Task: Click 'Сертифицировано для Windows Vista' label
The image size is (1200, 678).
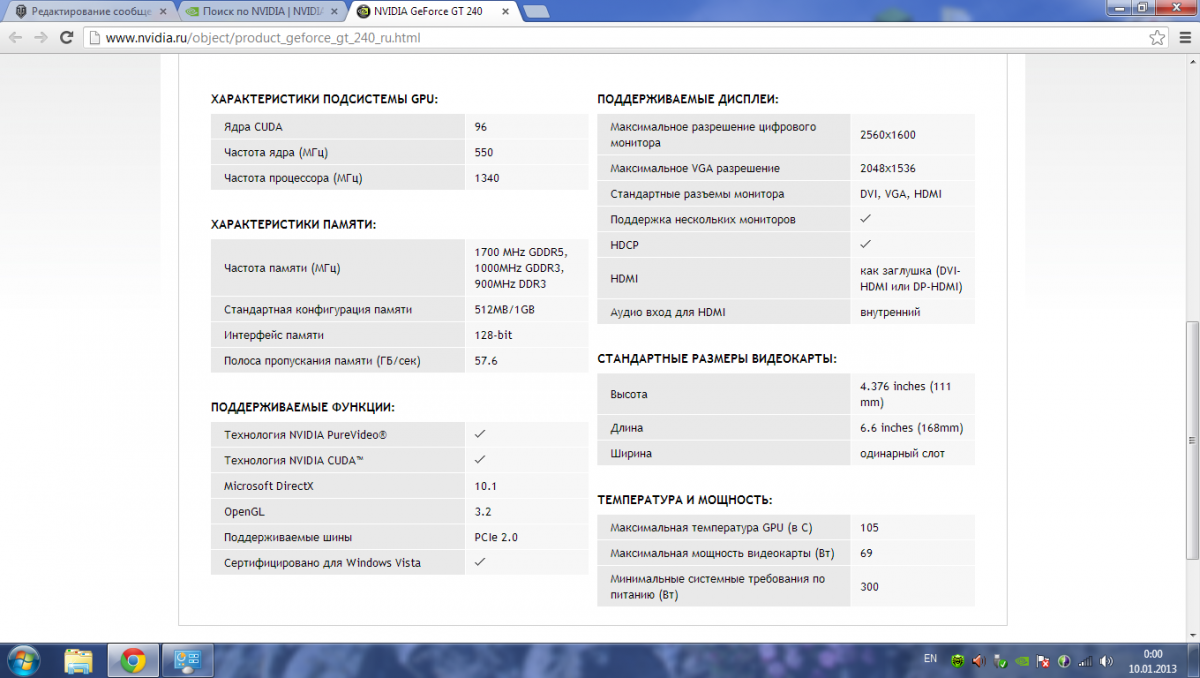Action: point(322,563)
